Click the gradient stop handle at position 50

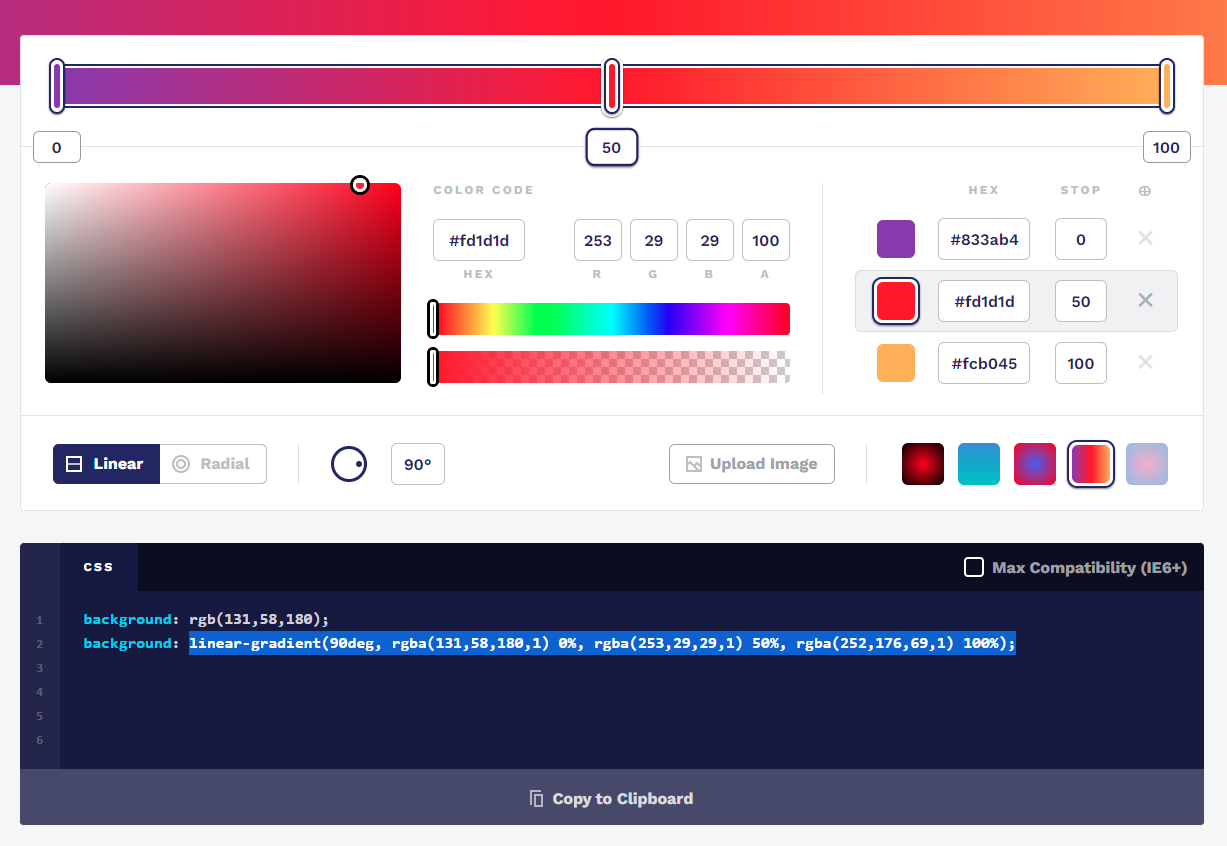(611, 87)
